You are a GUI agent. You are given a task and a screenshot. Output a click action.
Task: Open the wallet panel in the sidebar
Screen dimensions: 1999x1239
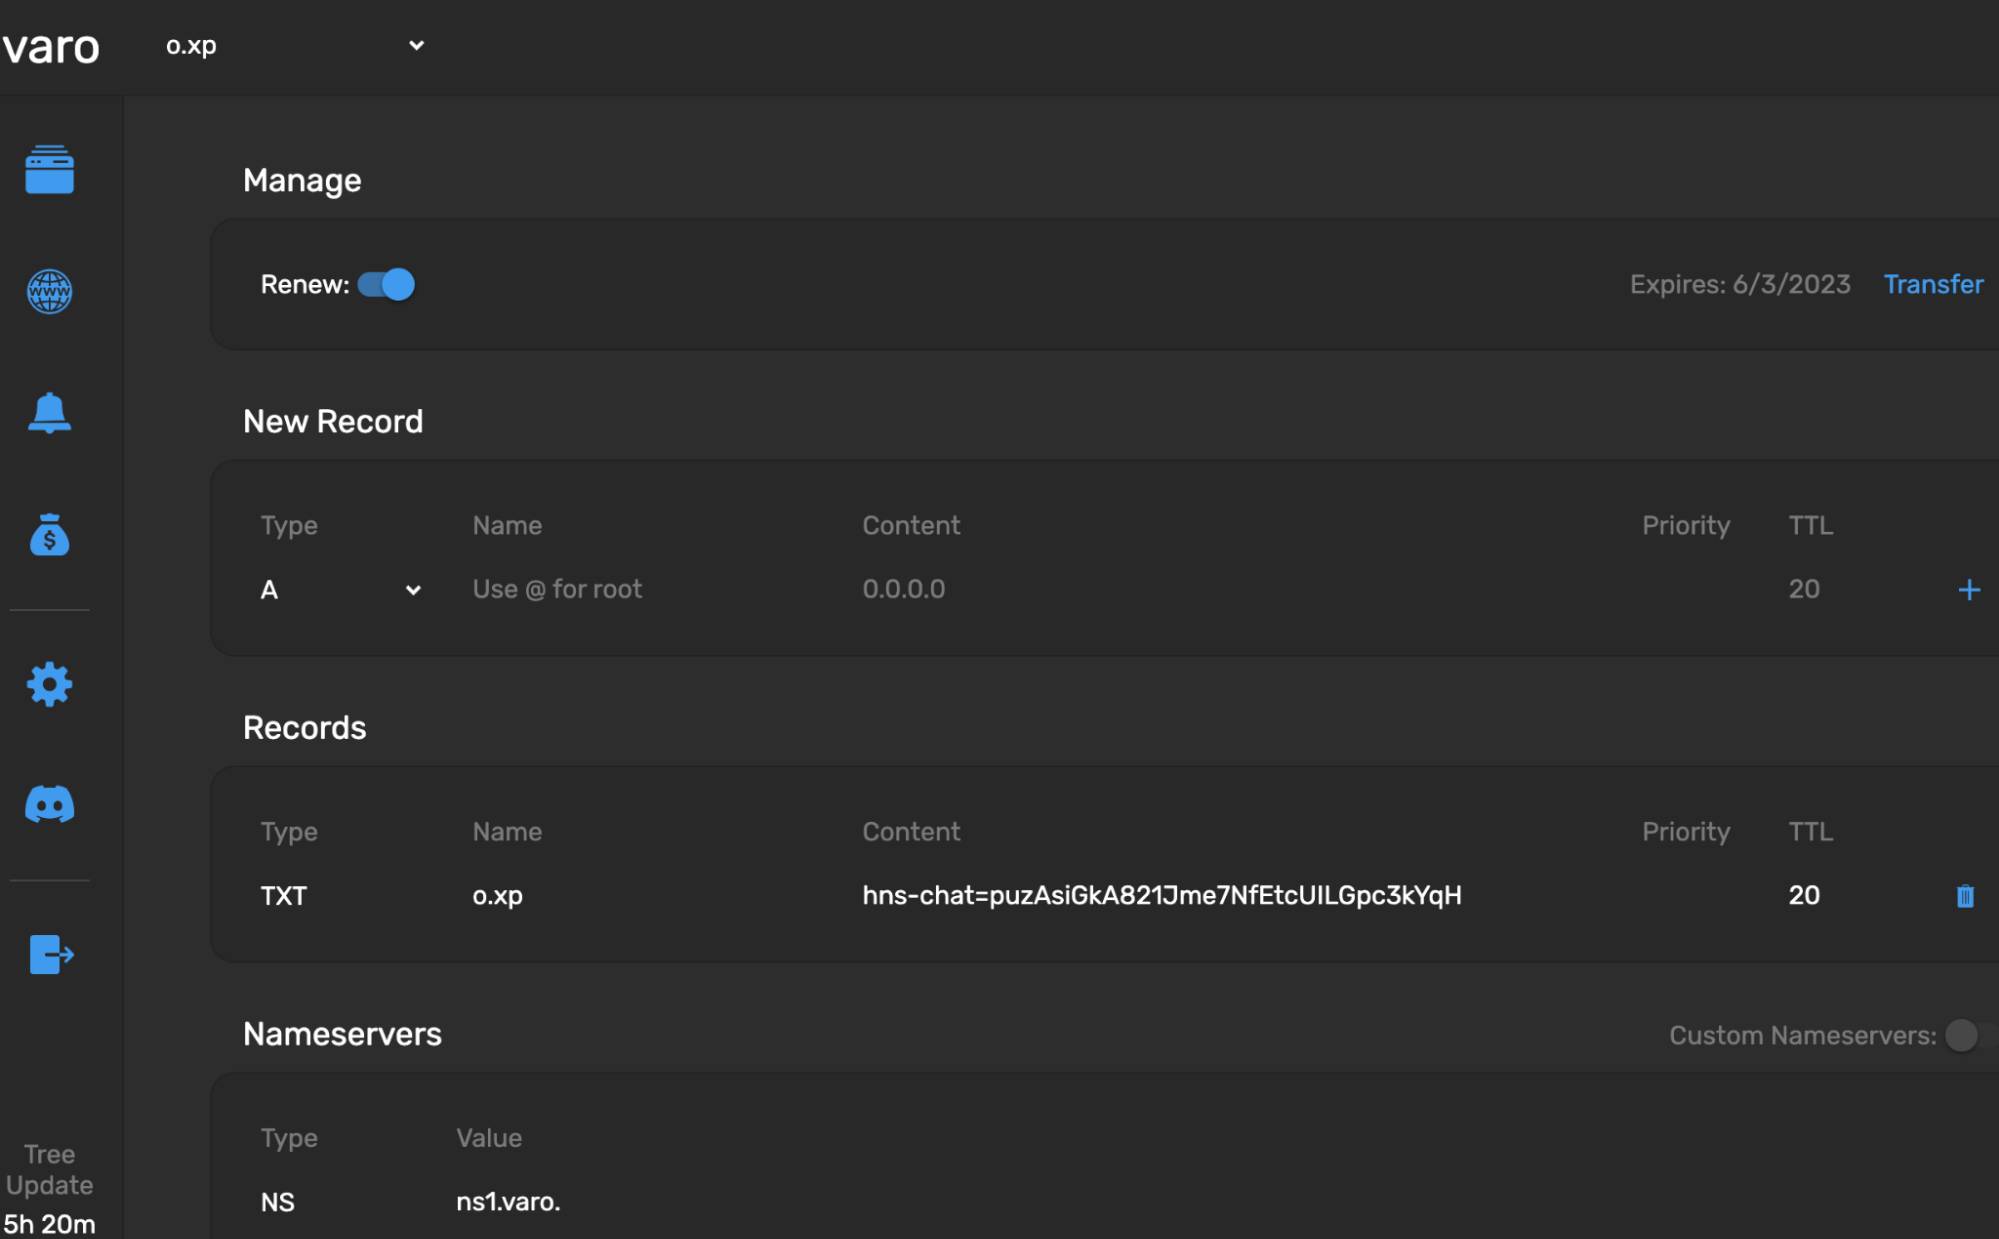pos(48,170)
